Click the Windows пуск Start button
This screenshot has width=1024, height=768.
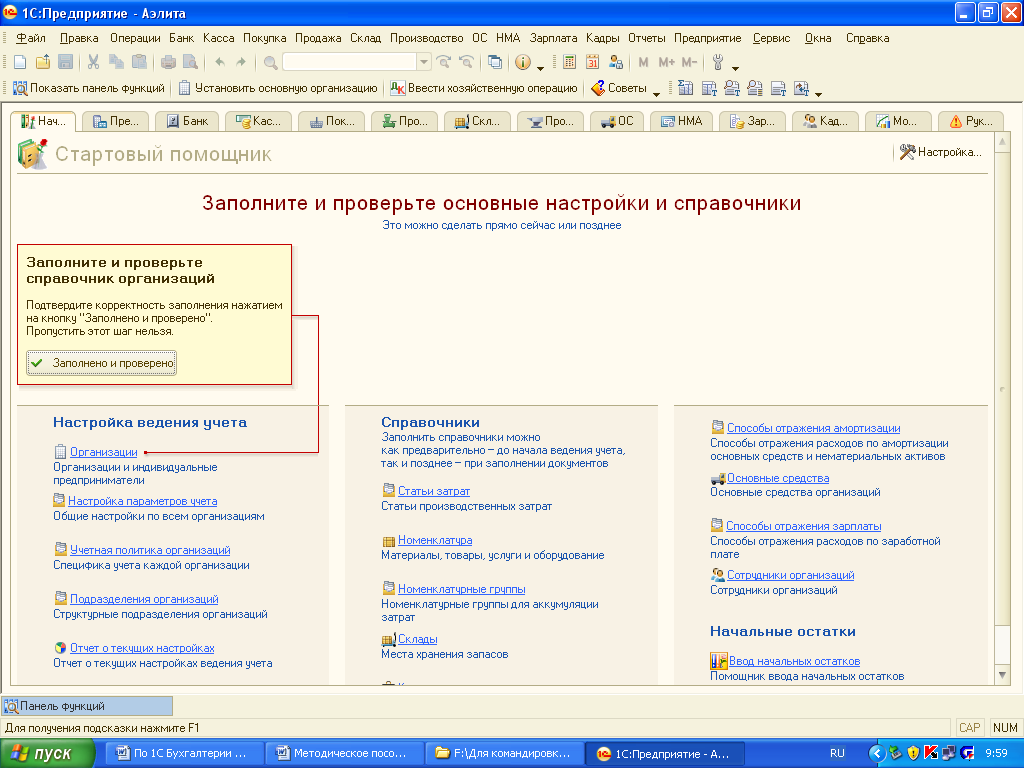pyautogui.click(x=47, y=754)
